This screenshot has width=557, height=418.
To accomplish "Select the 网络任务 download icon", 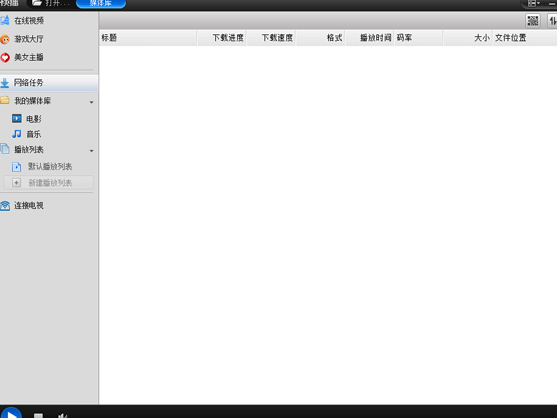I will (x=5, y=83).
